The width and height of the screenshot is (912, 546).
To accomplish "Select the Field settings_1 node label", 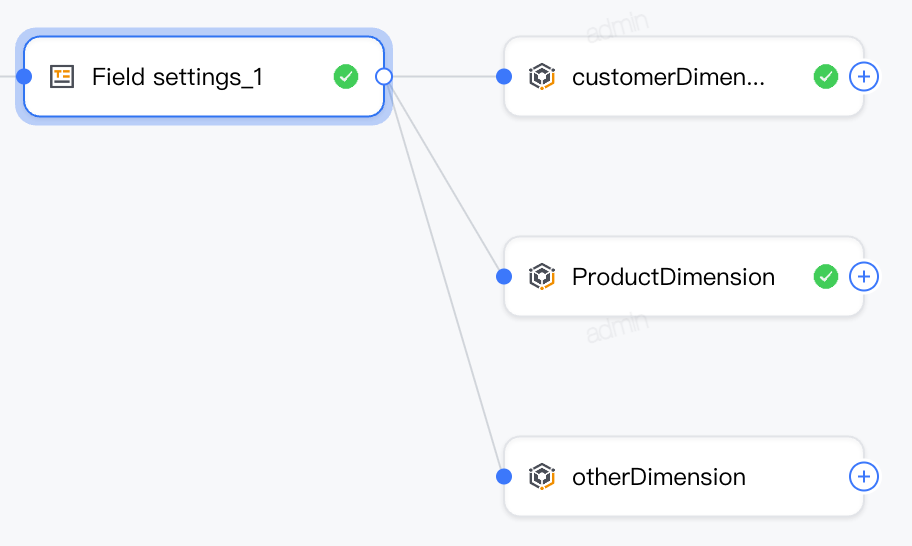I will click(177, 77).
